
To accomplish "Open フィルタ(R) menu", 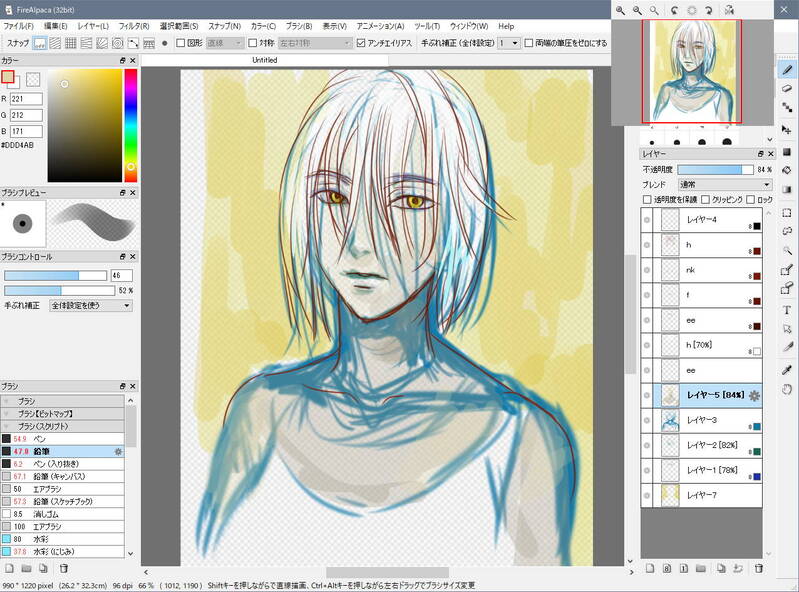I will 134,26.
